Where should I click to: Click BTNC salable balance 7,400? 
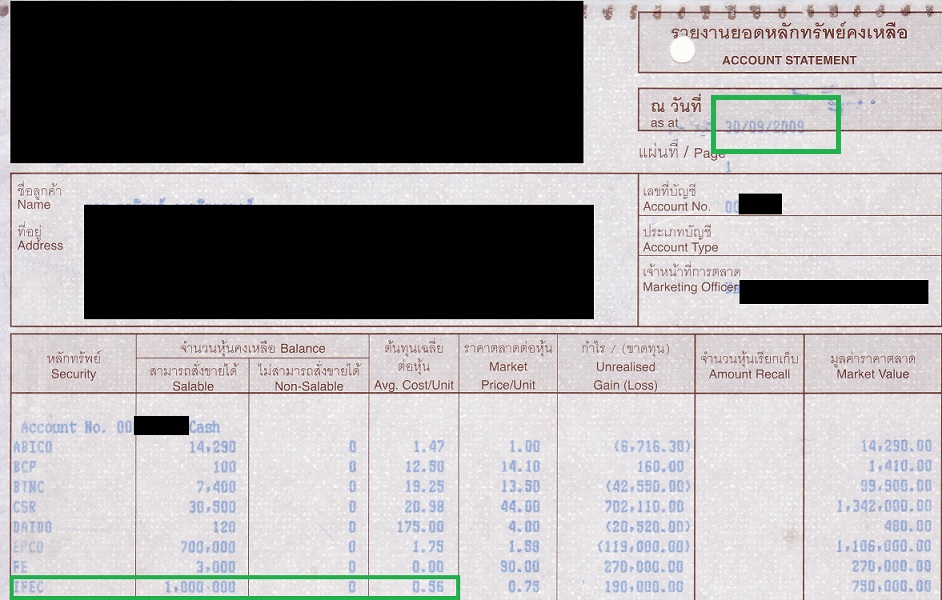[x=216, y=486]
